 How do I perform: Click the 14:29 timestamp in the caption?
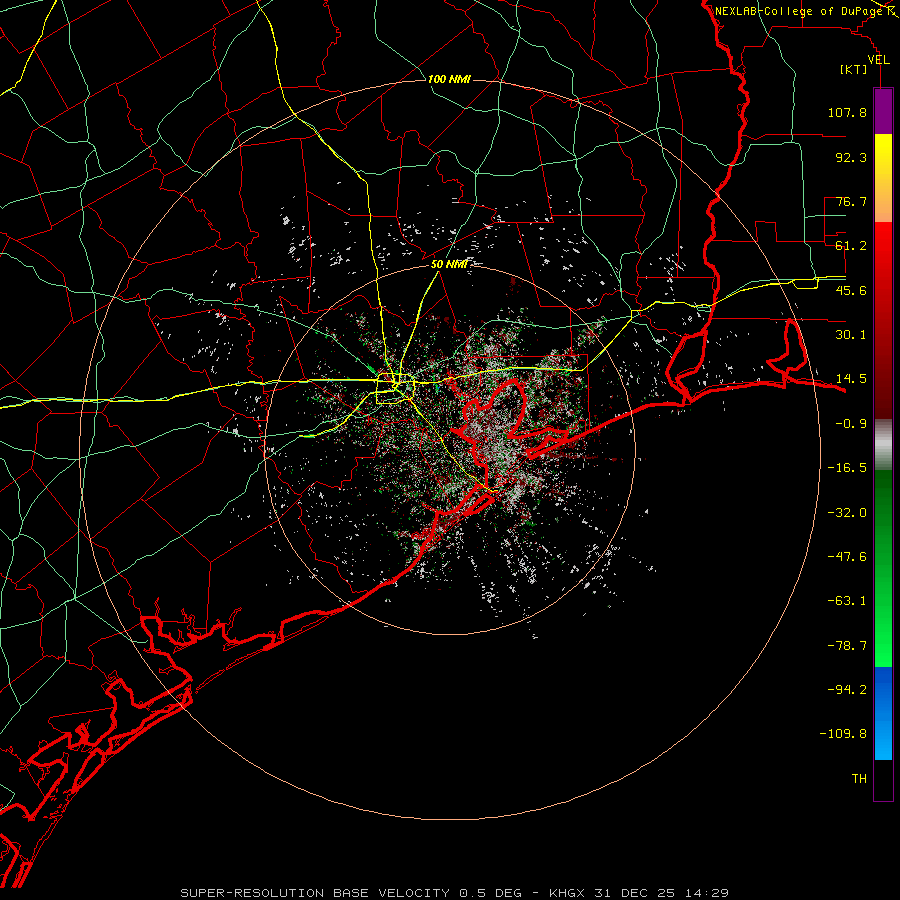[x=706, y=893]
